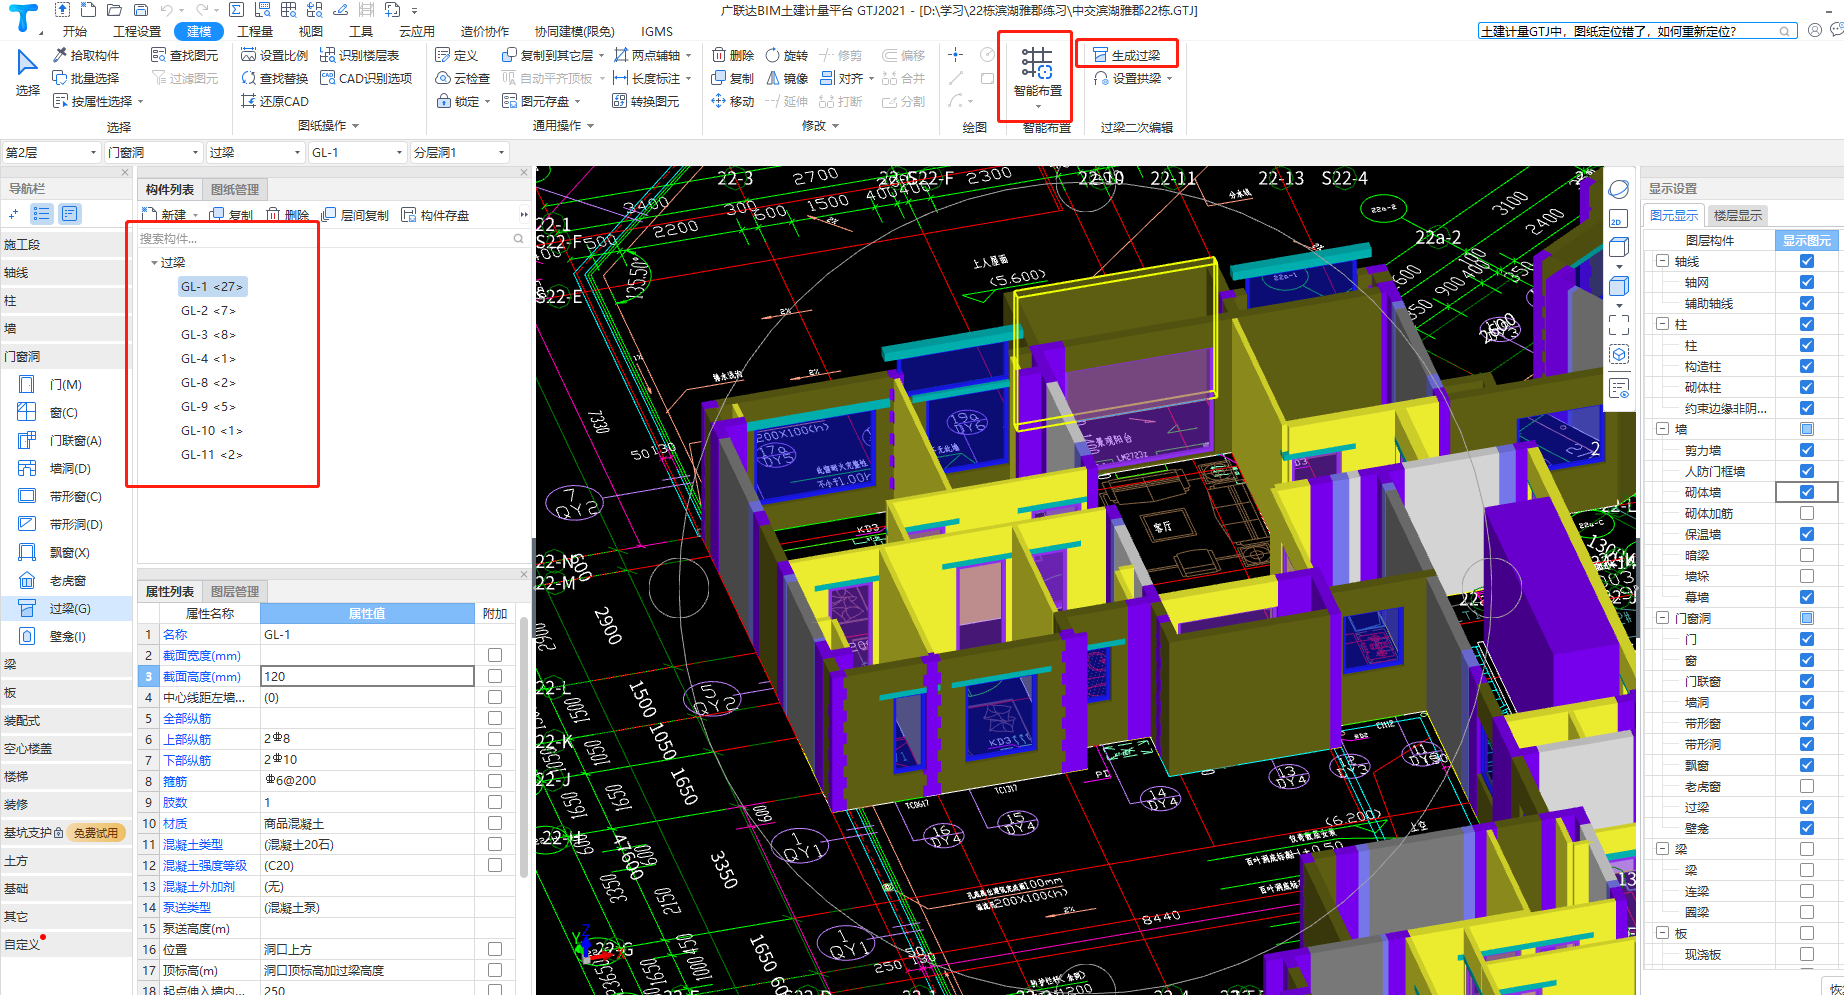The height and width of the screenshot is (995, 1844).
Task: Enable 砌体加筋 display checkbox
Action: (1806, 513)
